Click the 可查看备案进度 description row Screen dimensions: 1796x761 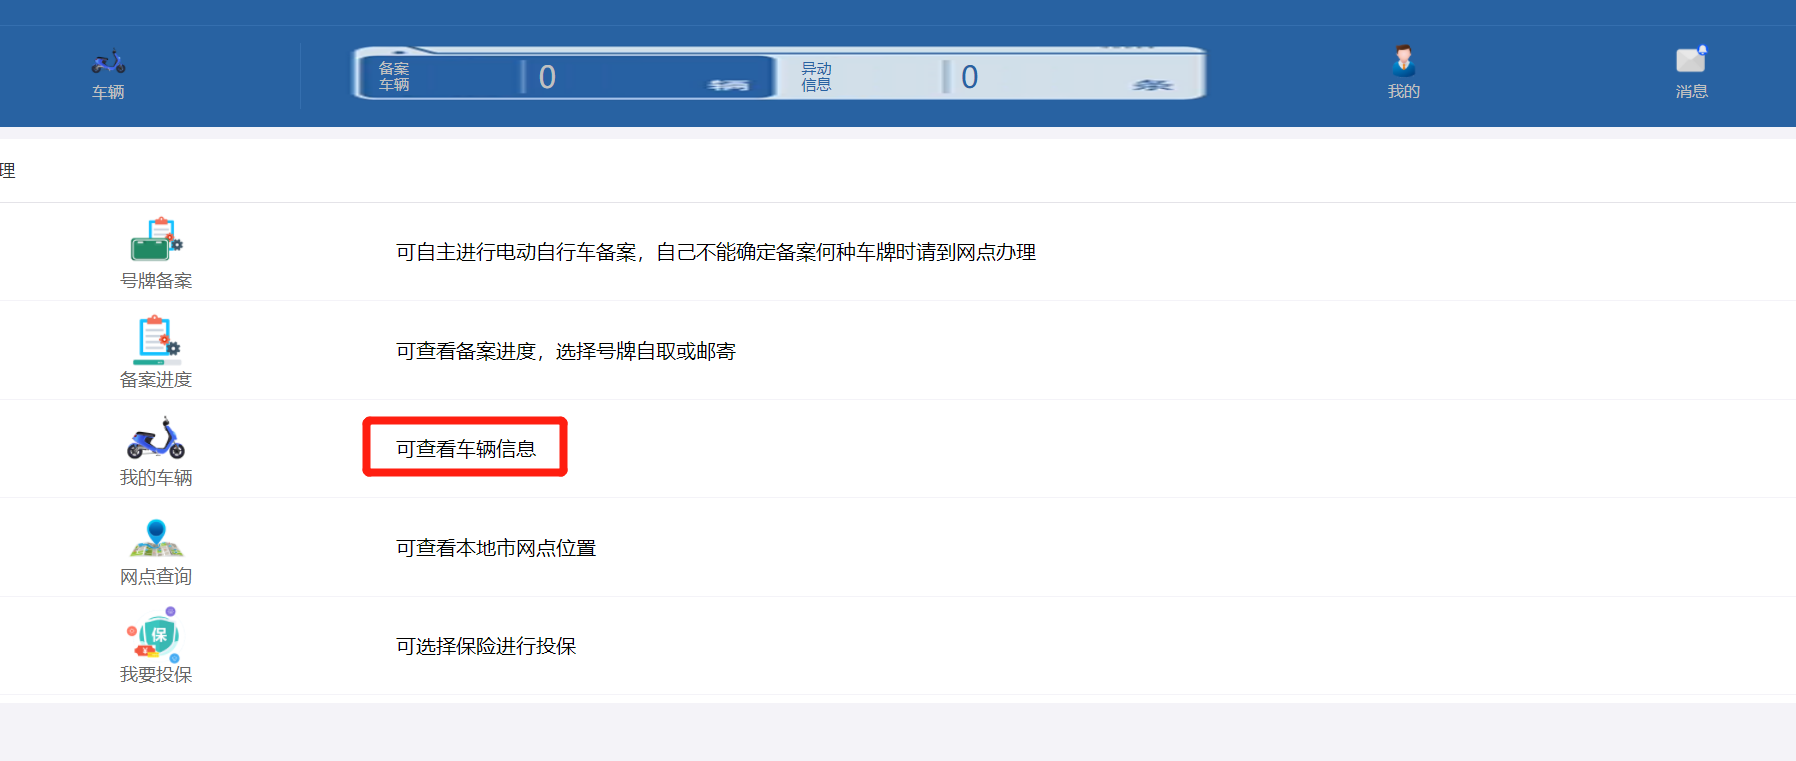pyautogui.click(x=566, y=351)
